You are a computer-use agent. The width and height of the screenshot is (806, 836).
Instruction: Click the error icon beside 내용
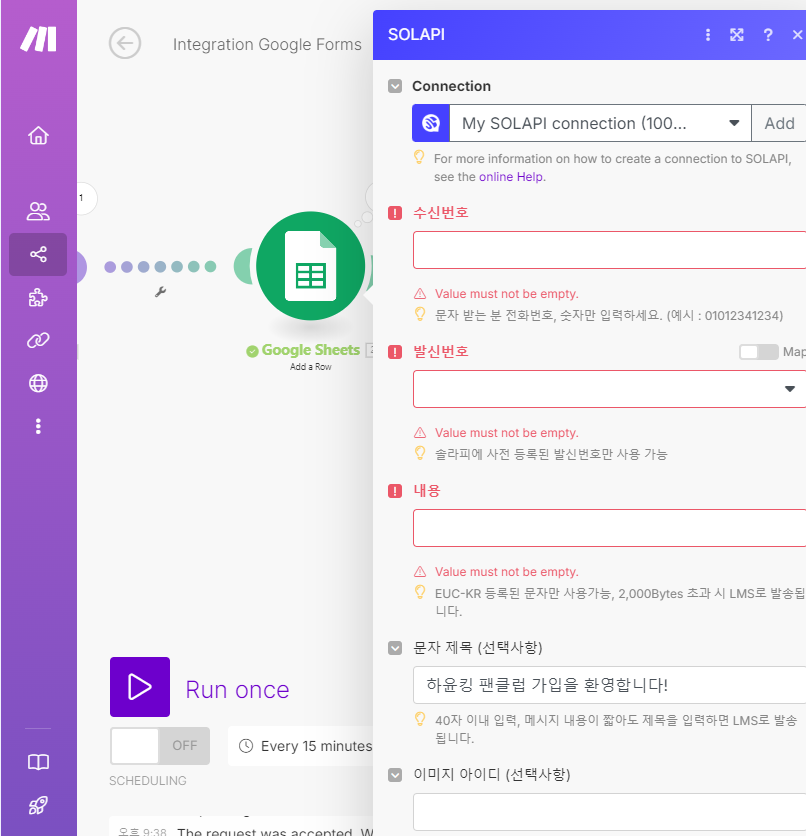395,491
